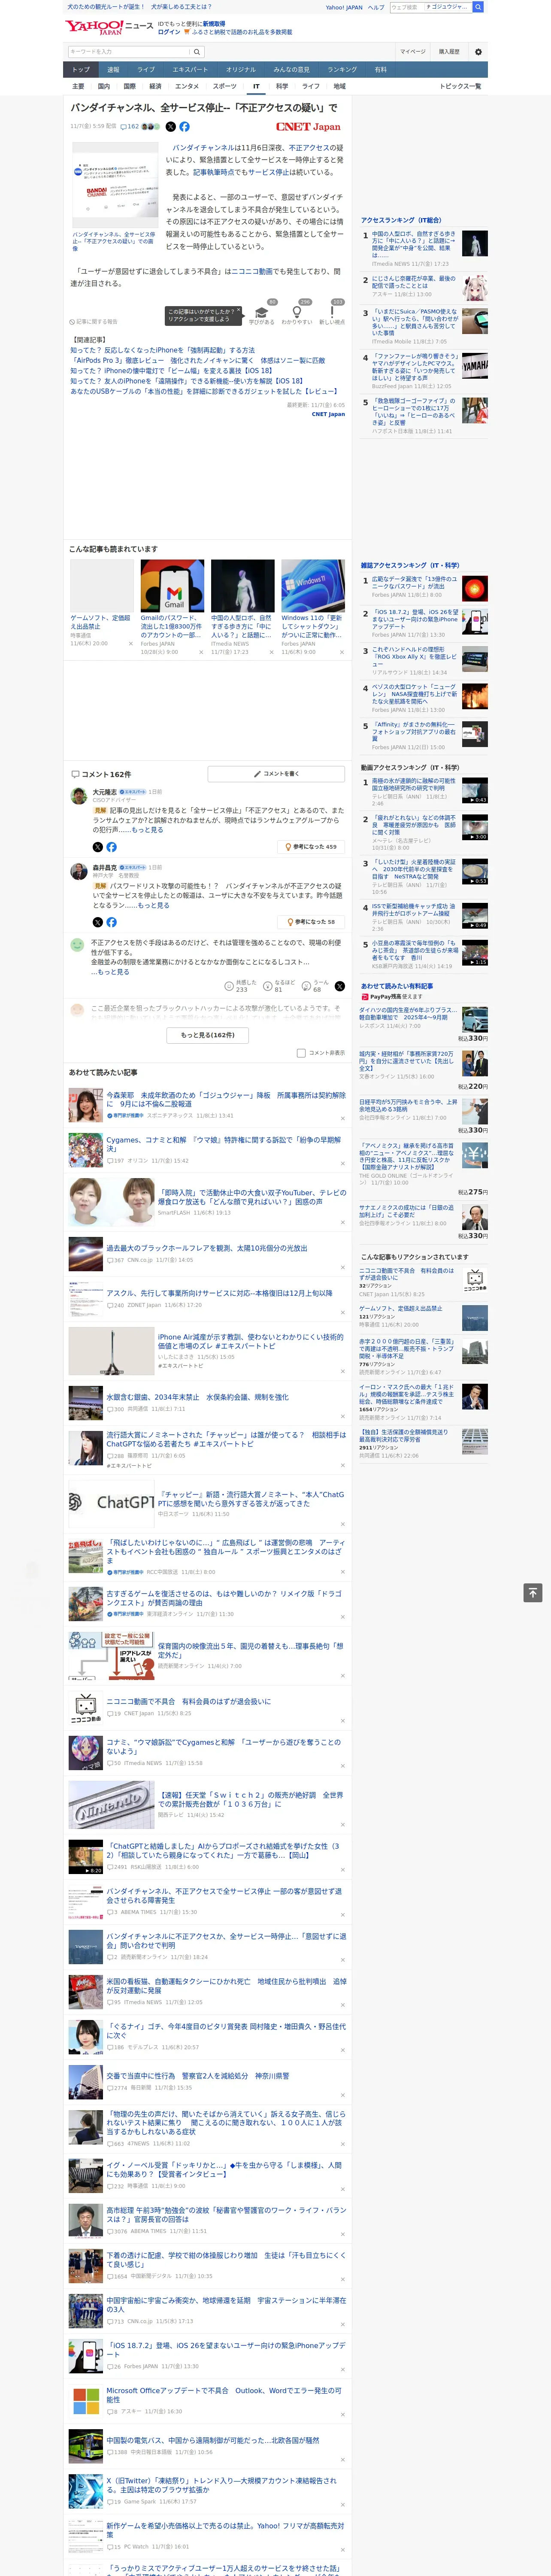This screenshot has width=551, height=2576.
Task: Click the scroll-to-top arrow button
Action: [533, 1593]
